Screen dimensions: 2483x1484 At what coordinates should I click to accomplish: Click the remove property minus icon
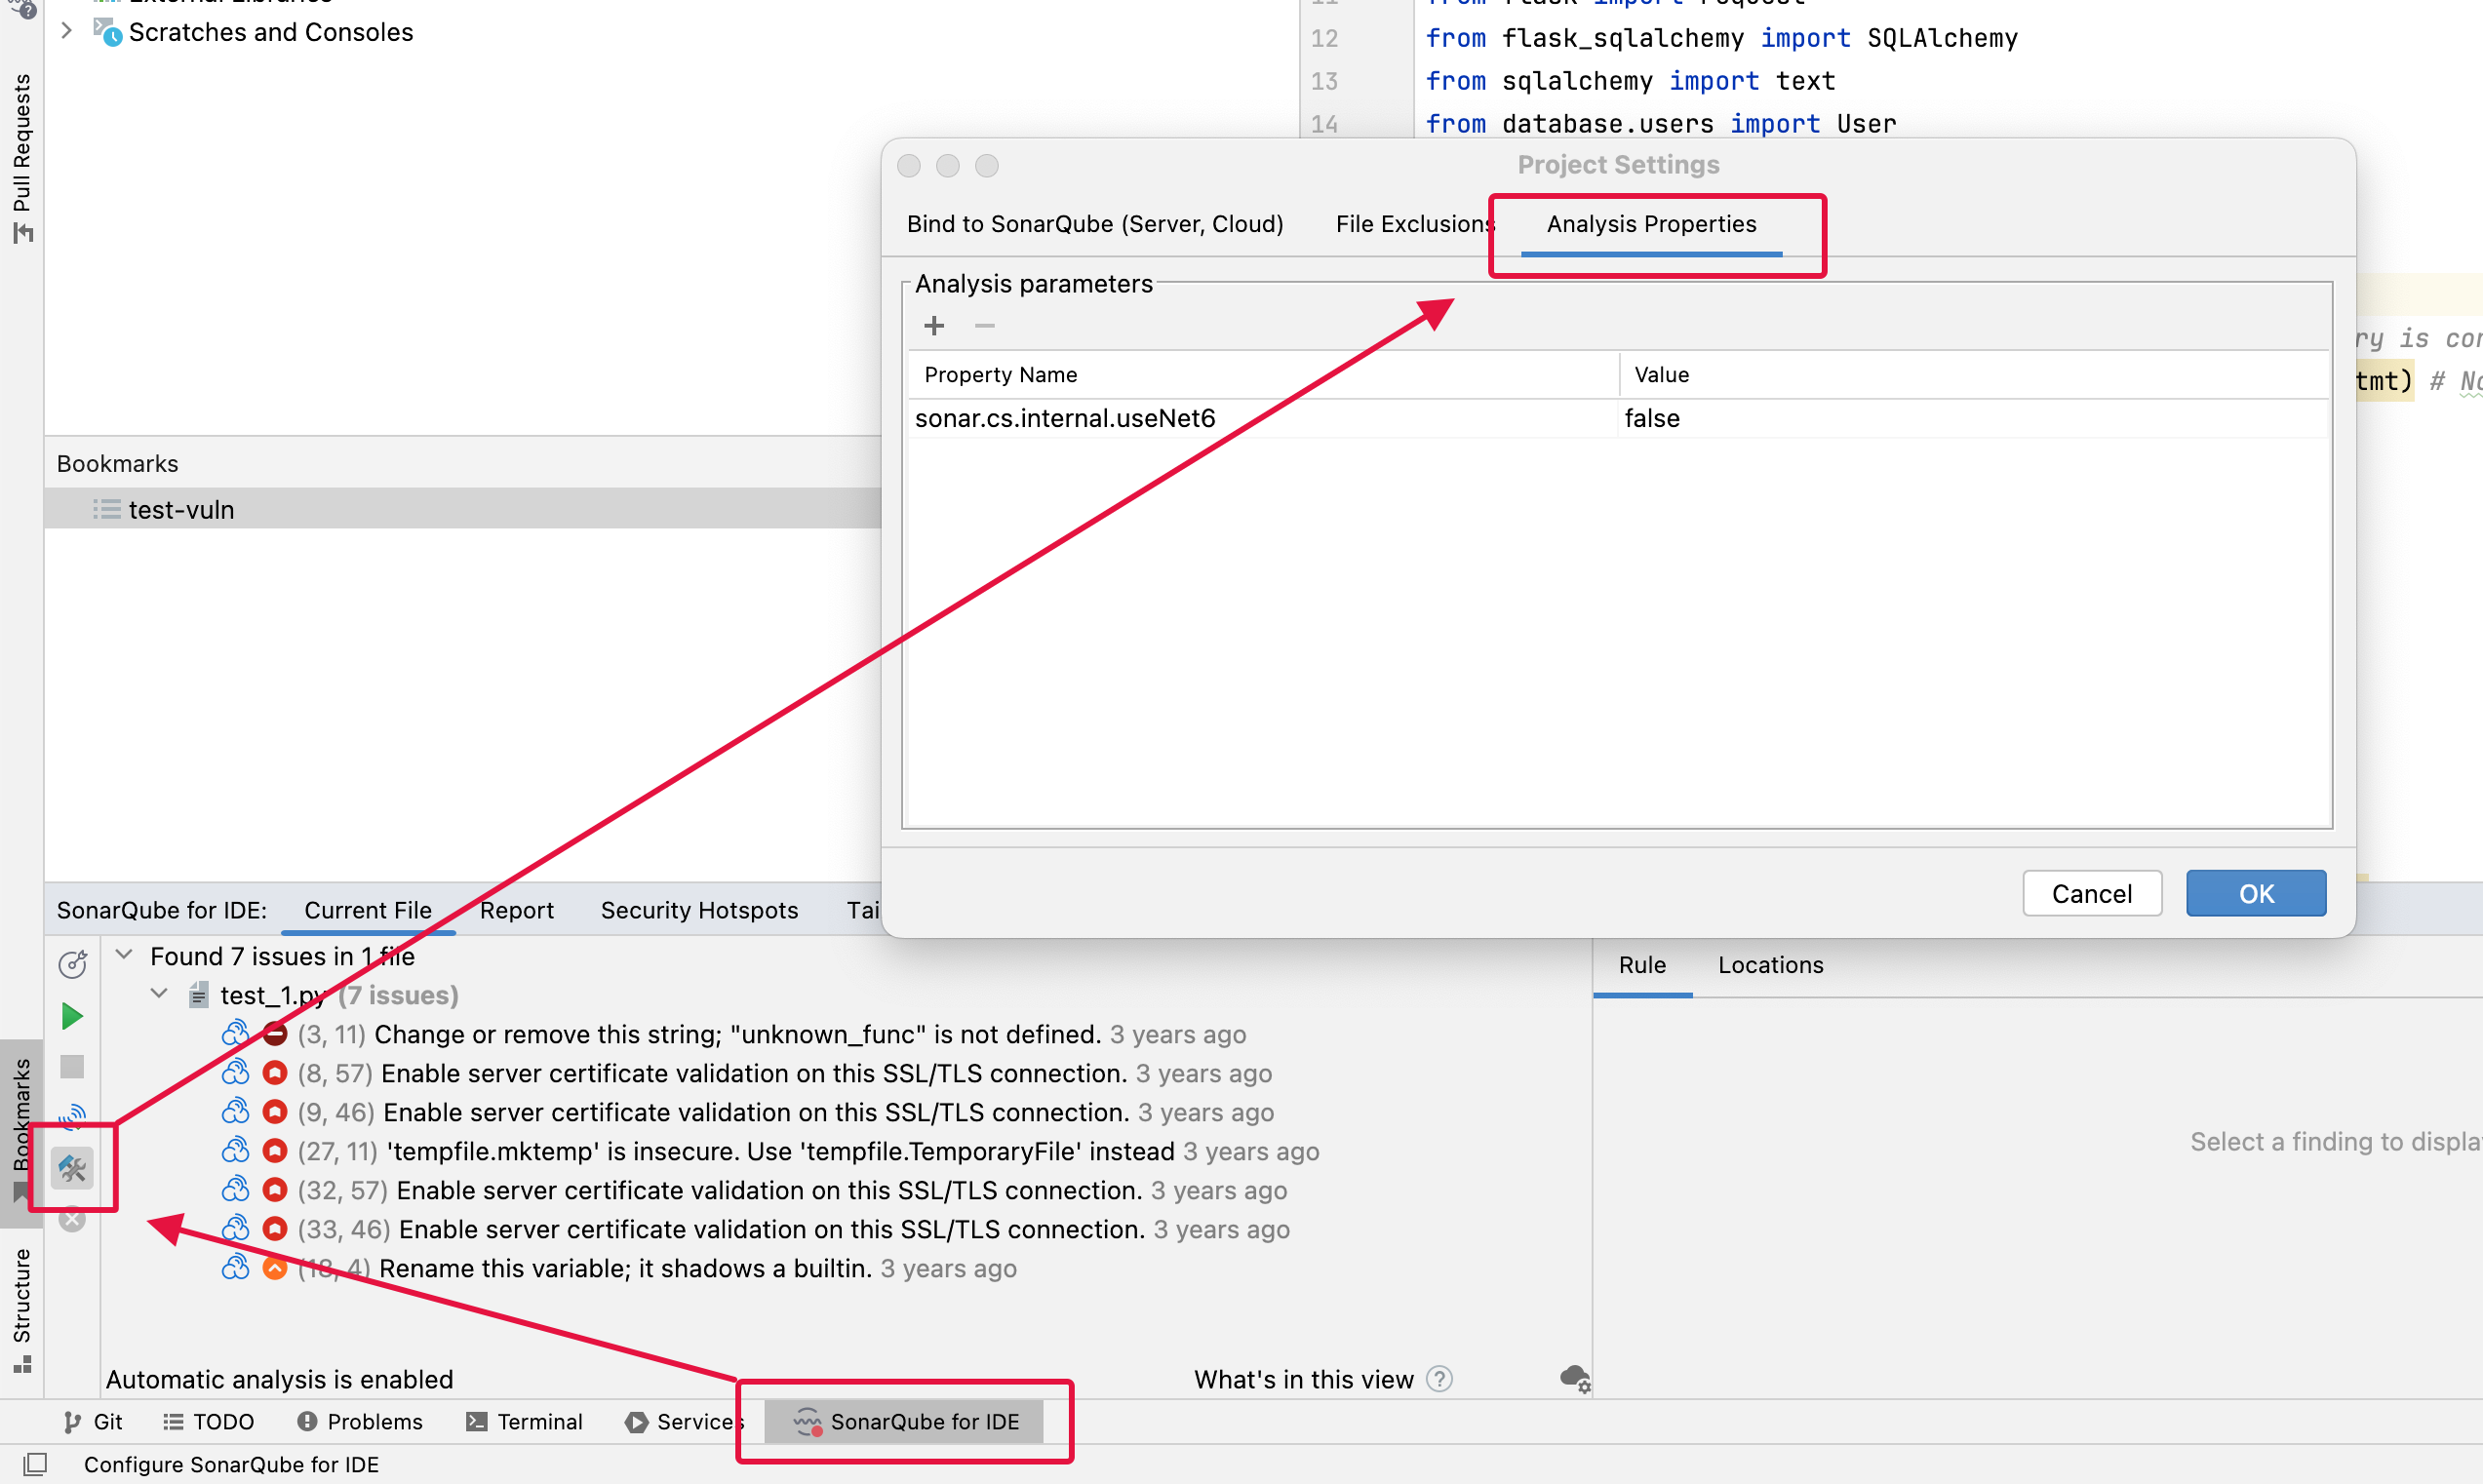985,326
